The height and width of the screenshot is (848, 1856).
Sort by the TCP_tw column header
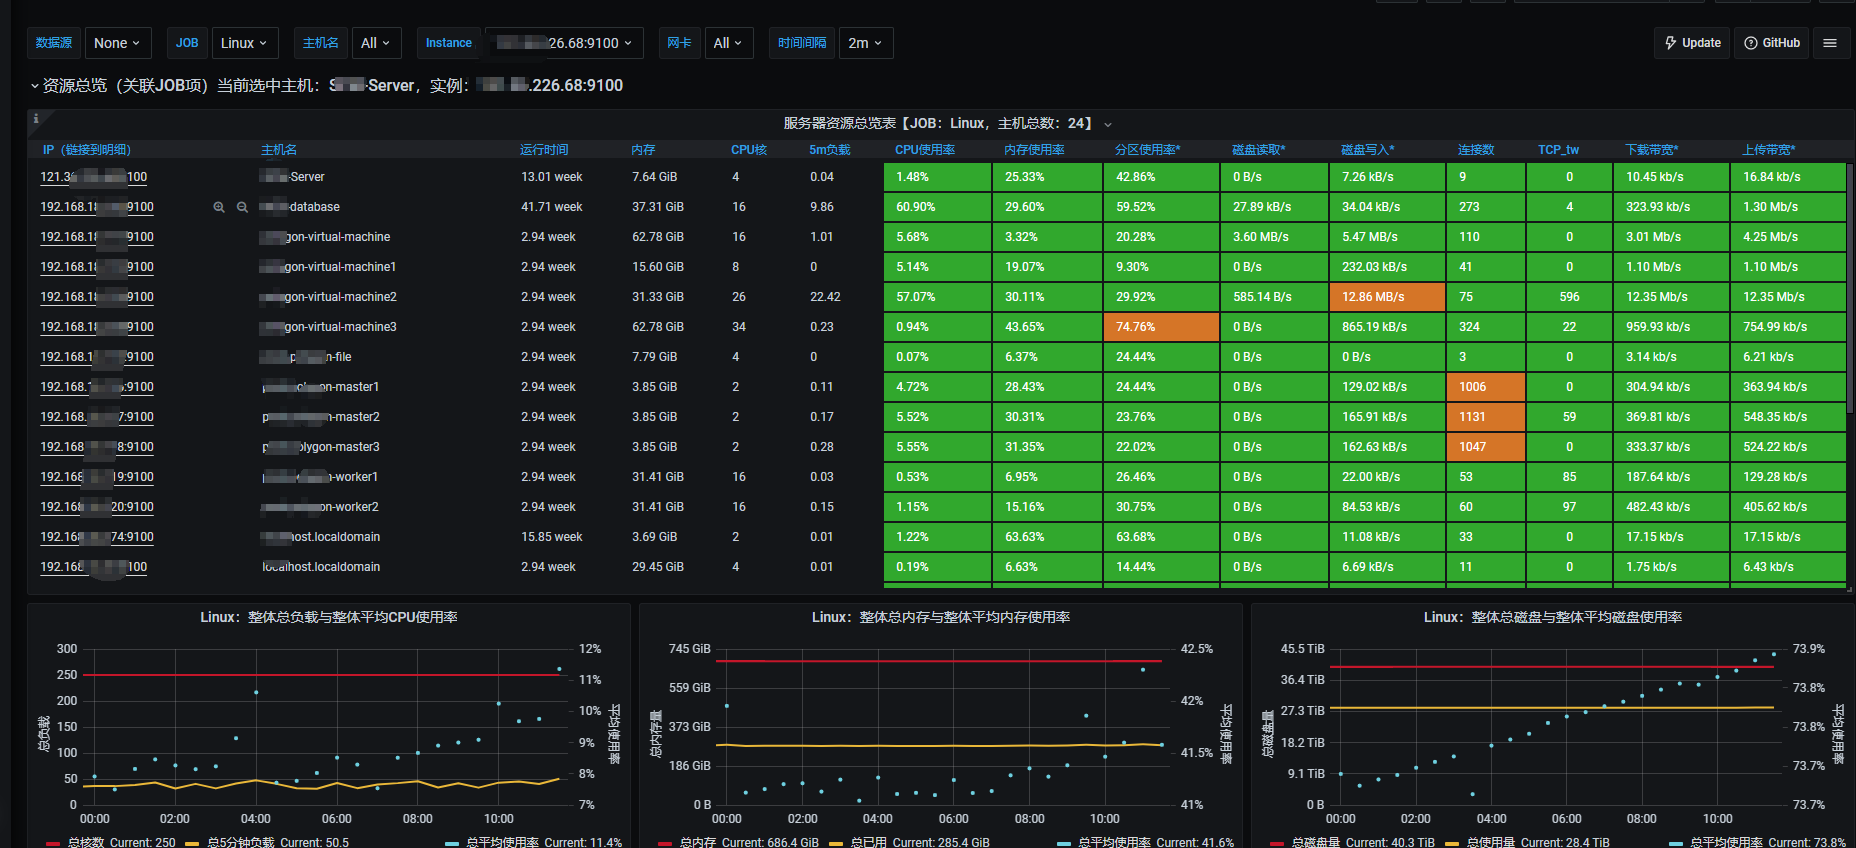1558,150
